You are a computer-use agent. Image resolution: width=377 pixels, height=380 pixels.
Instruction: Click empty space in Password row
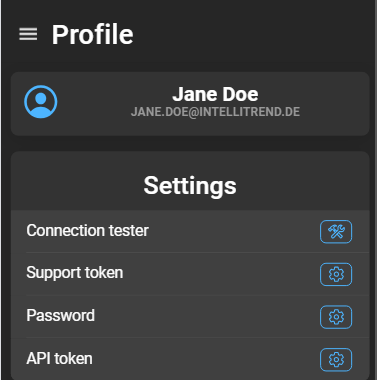(207, 317)
